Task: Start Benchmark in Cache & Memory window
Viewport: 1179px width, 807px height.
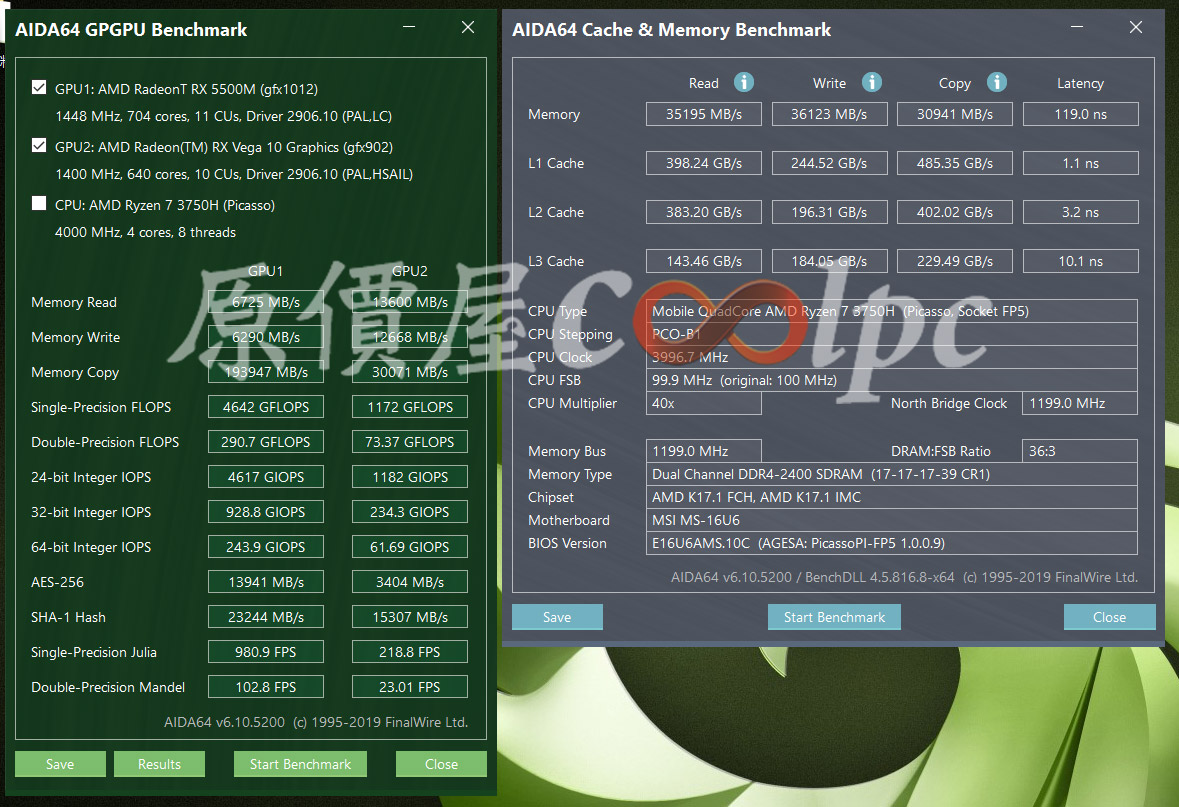Action: (835, 617)
